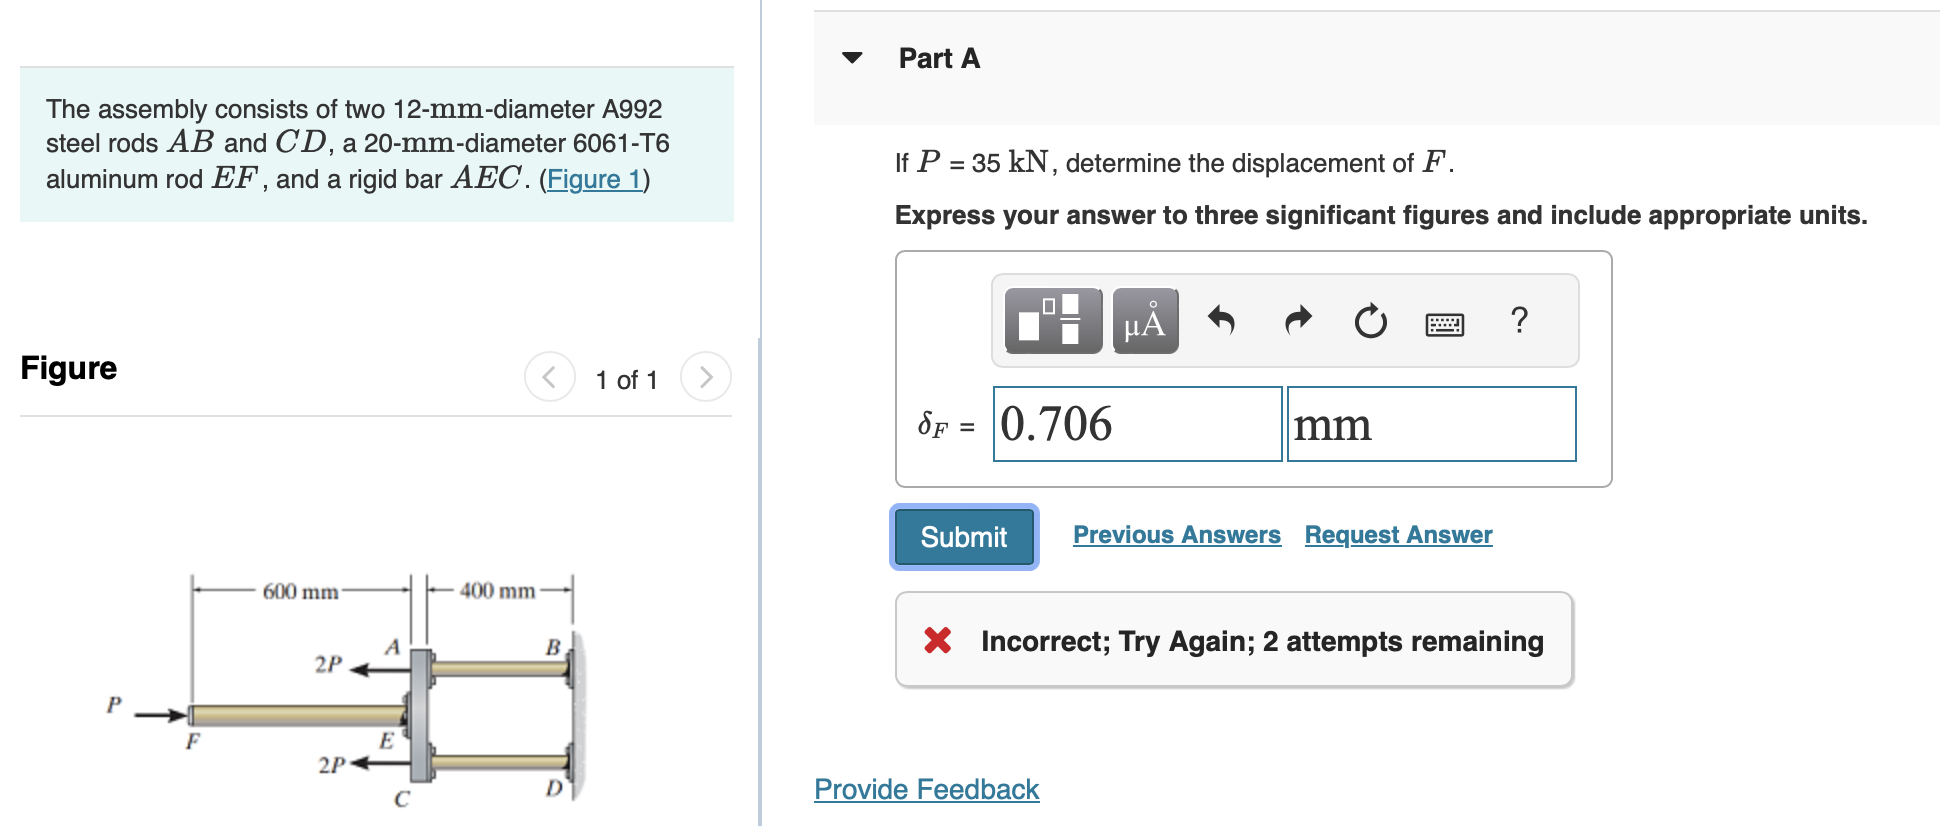Submit the answer
This screenshot has width=1940, height=826.
pos(962,537)
